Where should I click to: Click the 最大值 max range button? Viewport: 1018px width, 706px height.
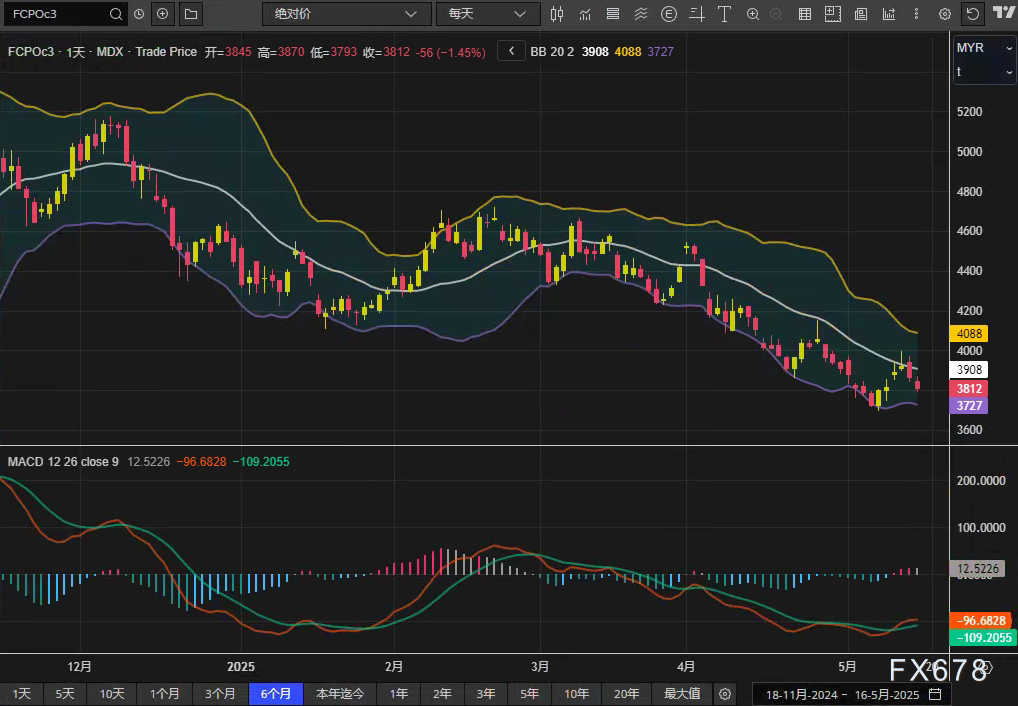tap(682, 694)
